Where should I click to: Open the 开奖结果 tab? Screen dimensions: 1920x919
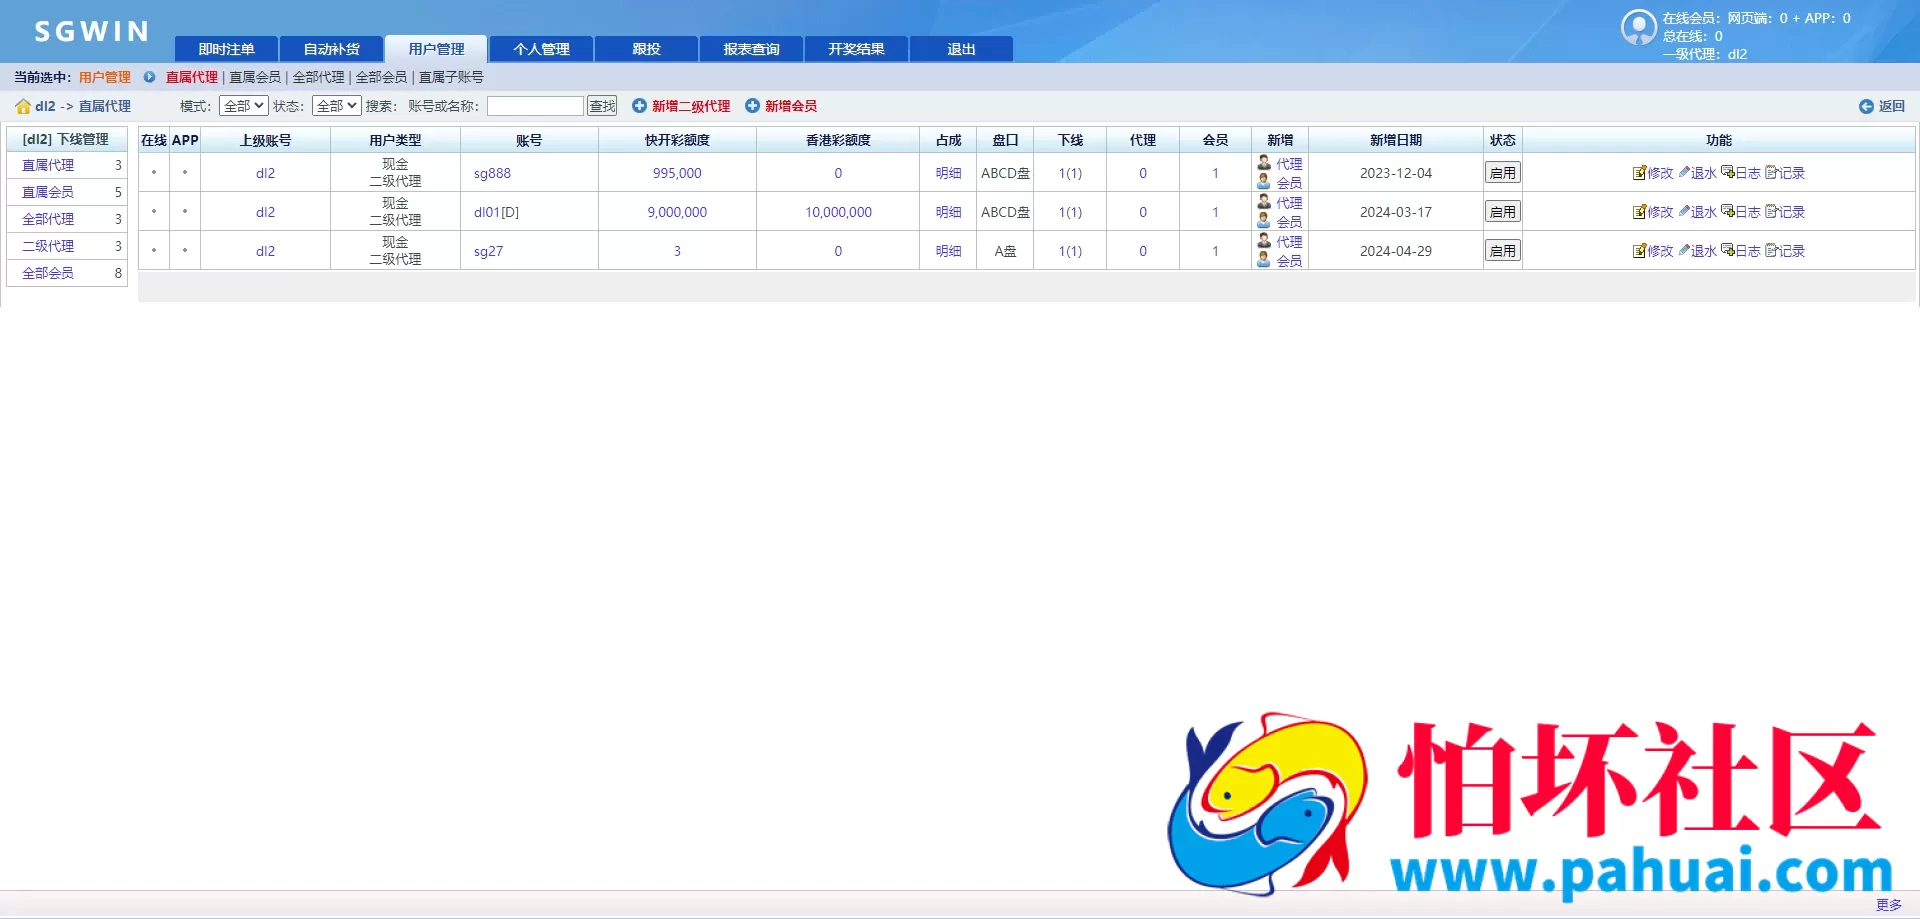(856, 49)
